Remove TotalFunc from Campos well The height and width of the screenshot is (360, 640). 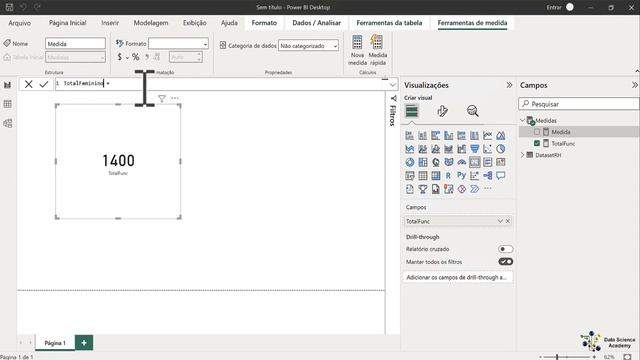tap(508, 221)
